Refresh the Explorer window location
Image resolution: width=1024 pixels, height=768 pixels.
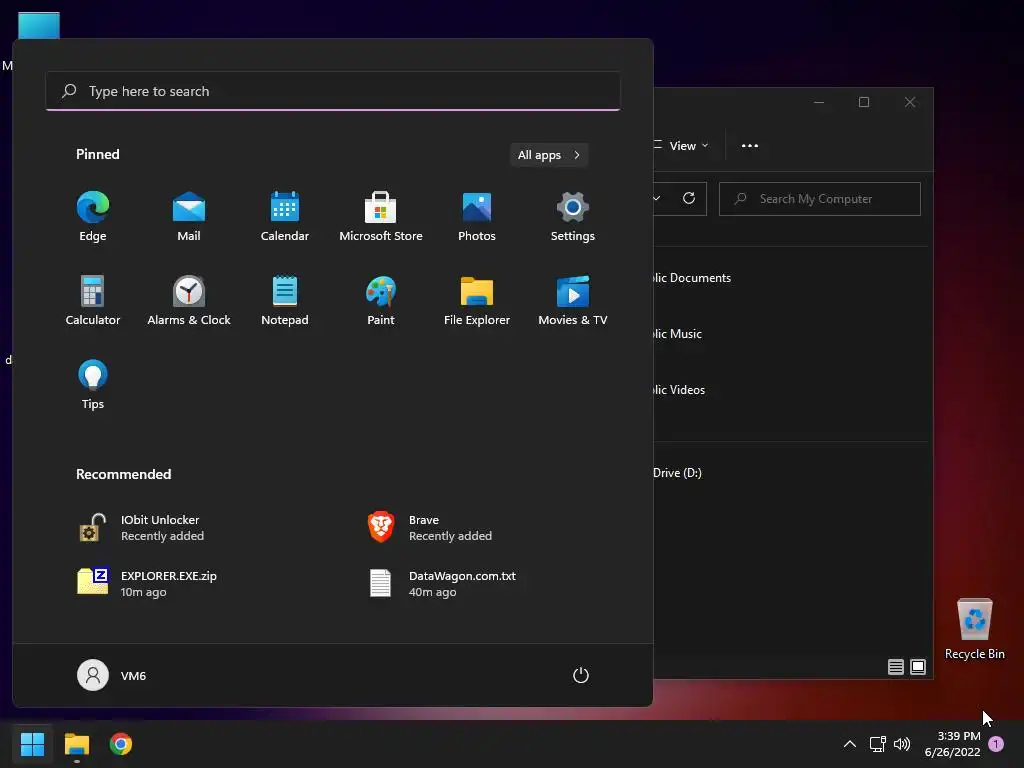coord(689,199)
